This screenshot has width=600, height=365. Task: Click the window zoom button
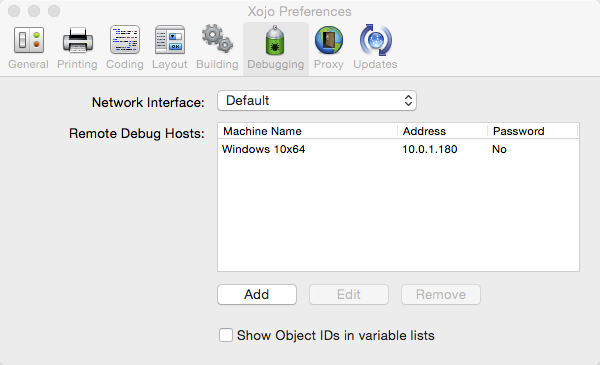click(54, 11)
